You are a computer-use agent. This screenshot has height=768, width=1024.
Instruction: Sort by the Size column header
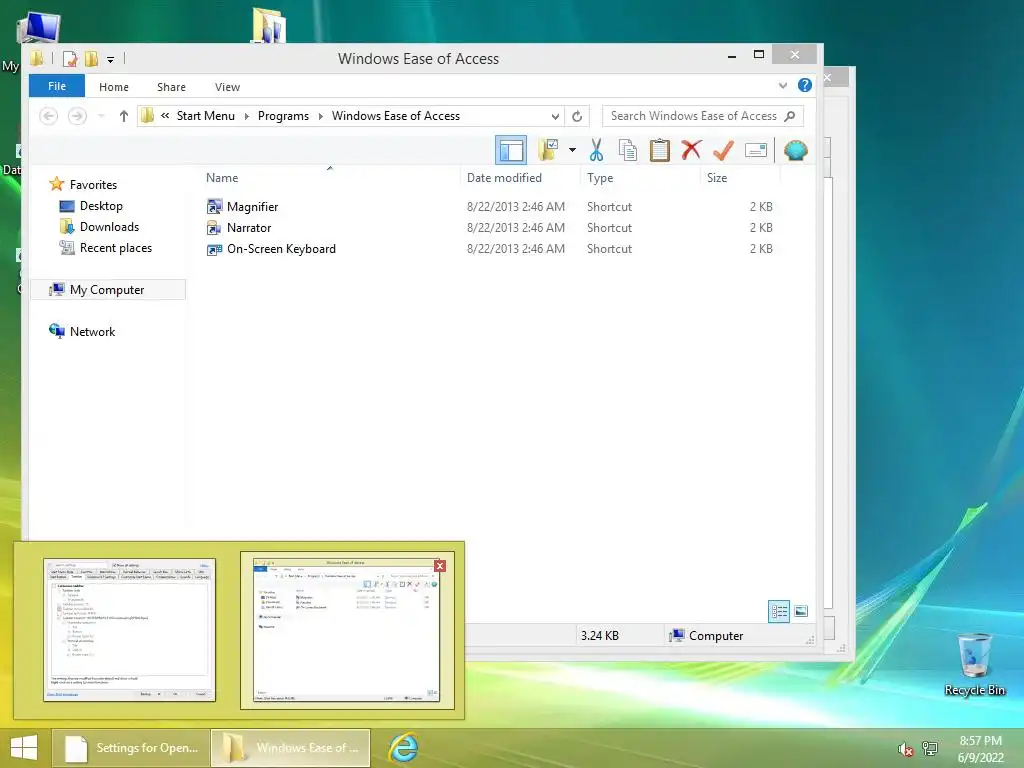tap(716, 178)
